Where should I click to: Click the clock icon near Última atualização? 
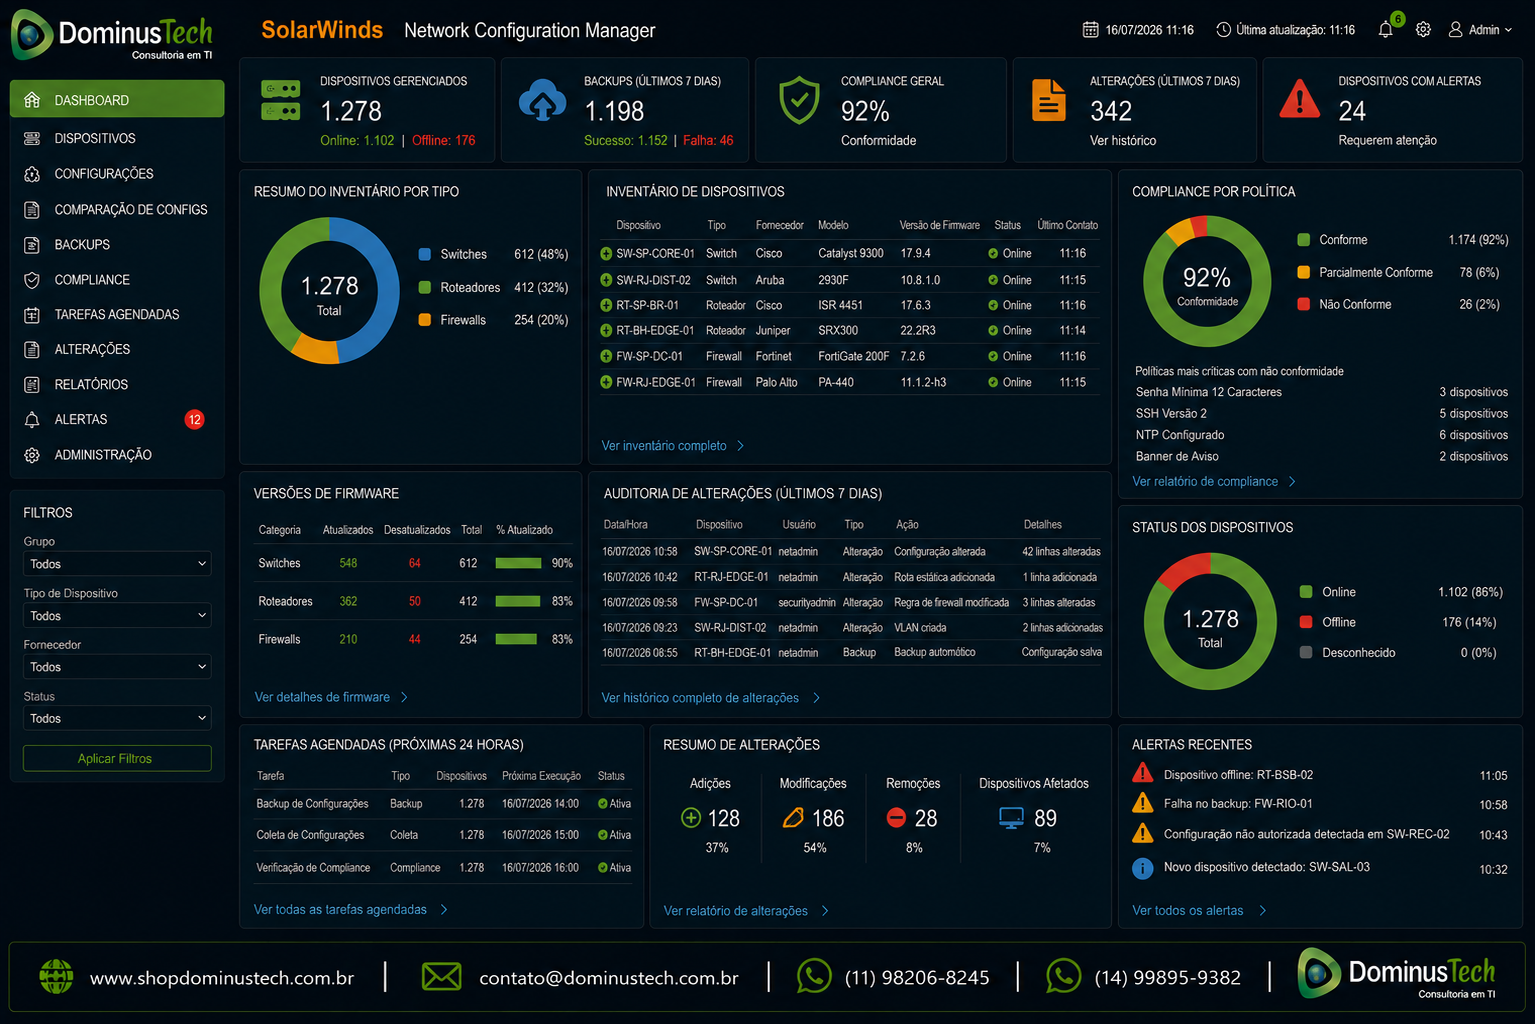coord(1224,30)
